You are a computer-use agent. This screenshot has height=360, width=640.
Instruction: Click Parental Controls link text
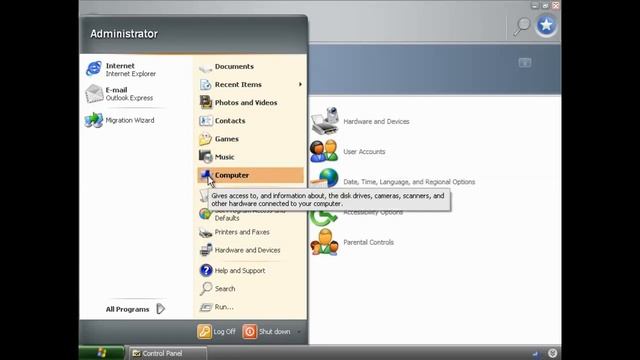point(369,242)
